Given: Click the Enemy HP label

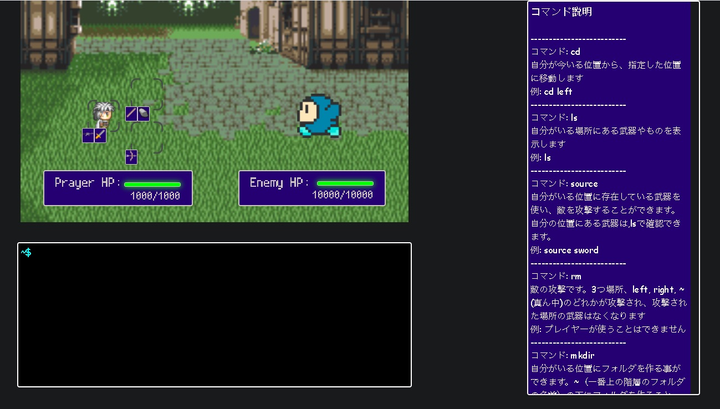Looking at the screenshot, I should click(280, 183).
